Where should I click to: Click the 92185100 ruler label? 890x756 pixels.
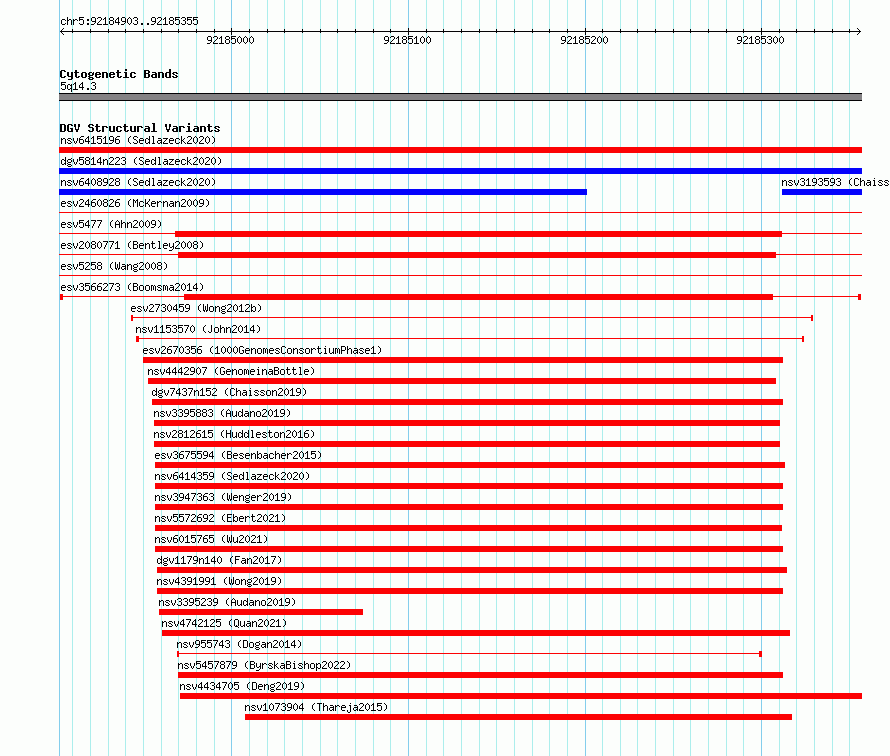[408, 40]
